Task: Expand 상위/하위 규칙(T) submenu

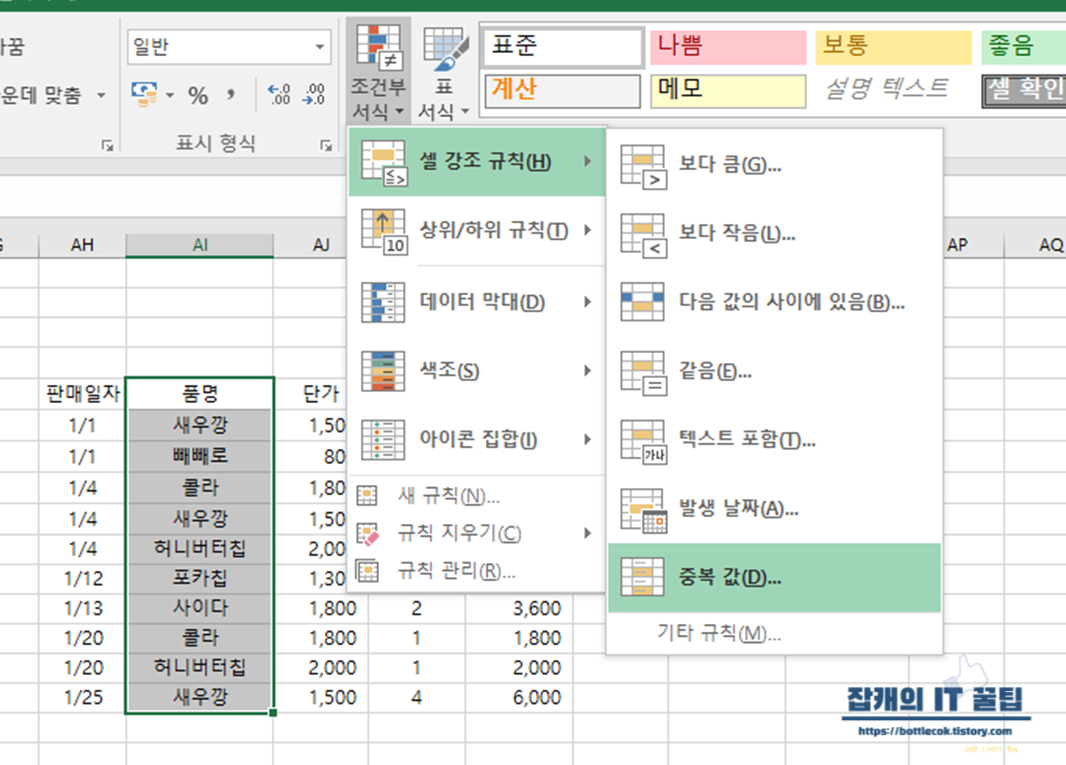Action: pyautogui.click(x=477, y=230)
